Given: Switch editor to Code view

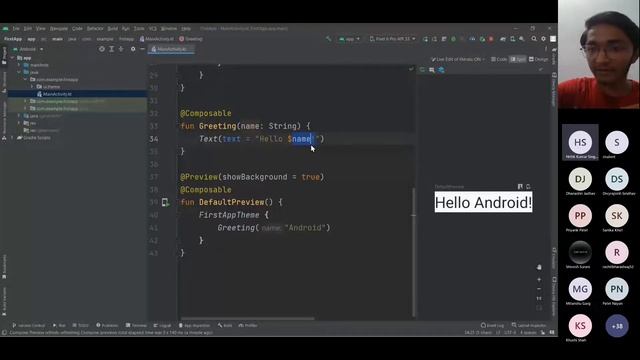Looking at the screenshot, I should [499, 59].
